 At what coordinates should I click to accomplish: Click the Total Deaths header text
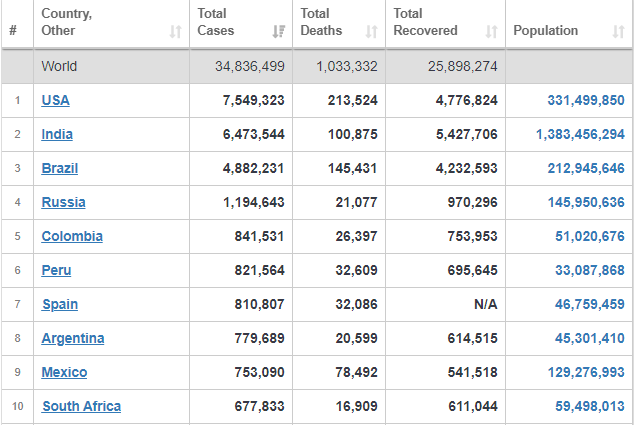[x=321, y=22]
